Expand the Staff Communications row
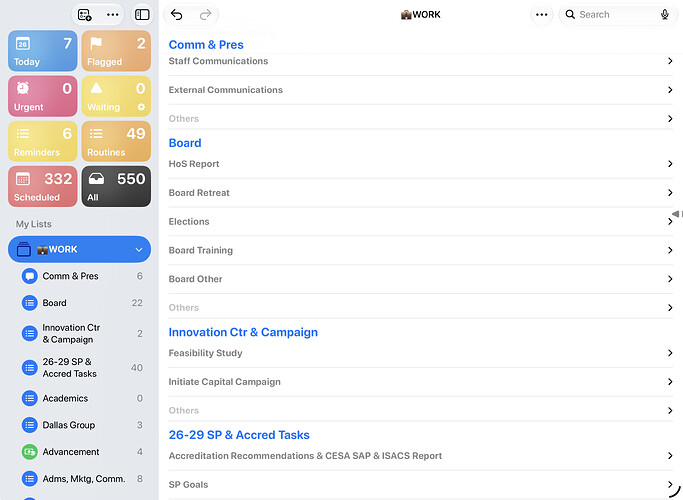This screenshot has width=683, height=500. [x=421, y=61]
